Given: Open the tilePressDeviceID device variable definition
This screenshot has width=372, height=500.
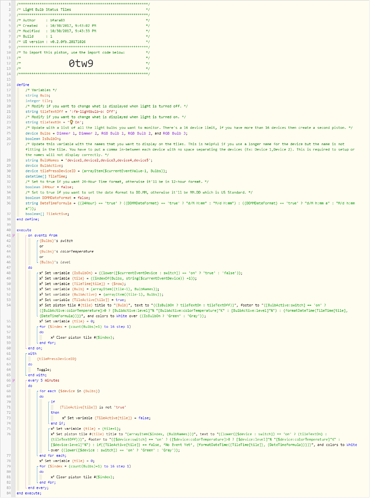Looking at the screenshot, I should tap(96, 171).
